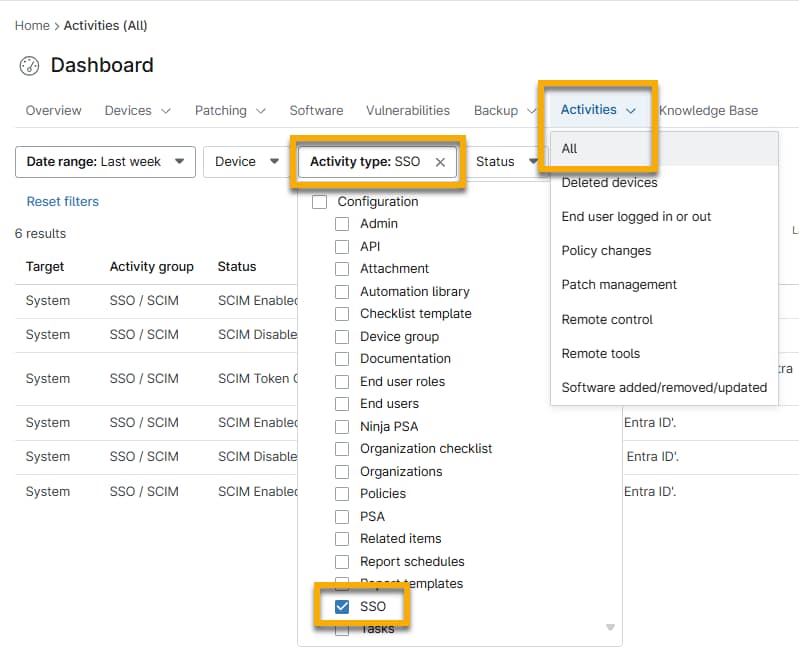Select Deleted devices from Activities menu
The height and width of the screenshot is (662, 799).
point(609,183)
